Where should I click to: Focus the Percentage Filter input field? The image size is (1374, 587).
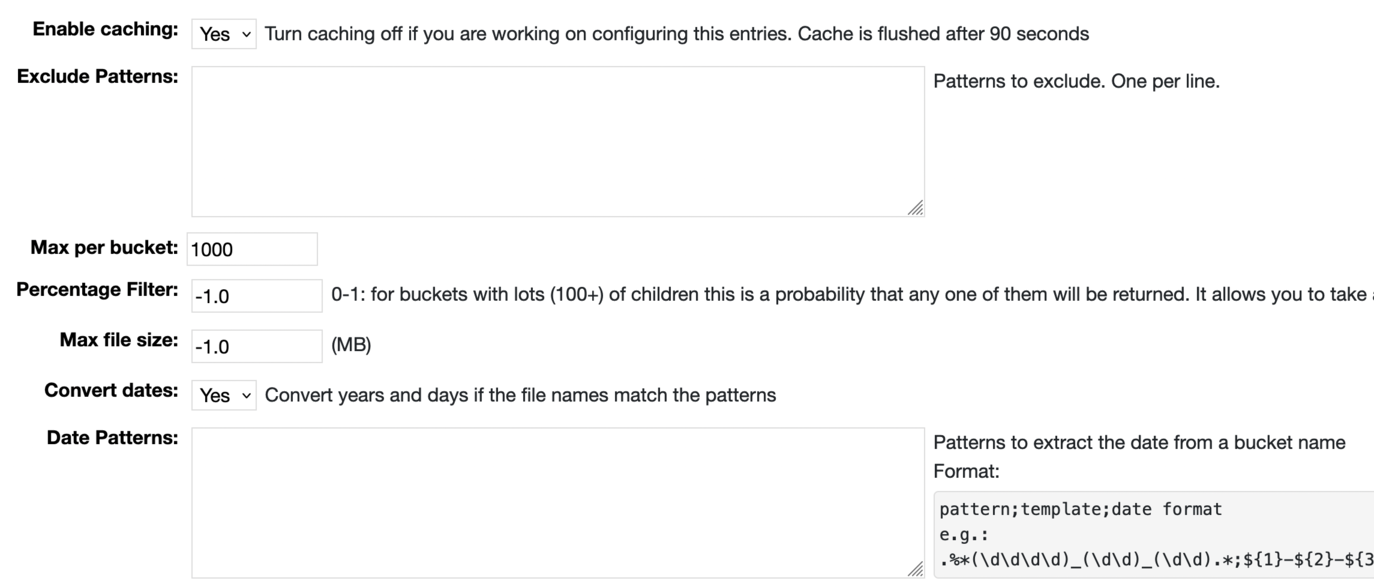[256, 296]
